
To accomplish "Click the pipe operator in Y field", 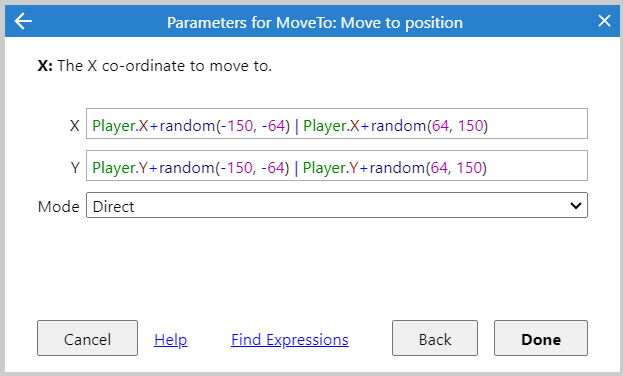I will tap(296, 168).
